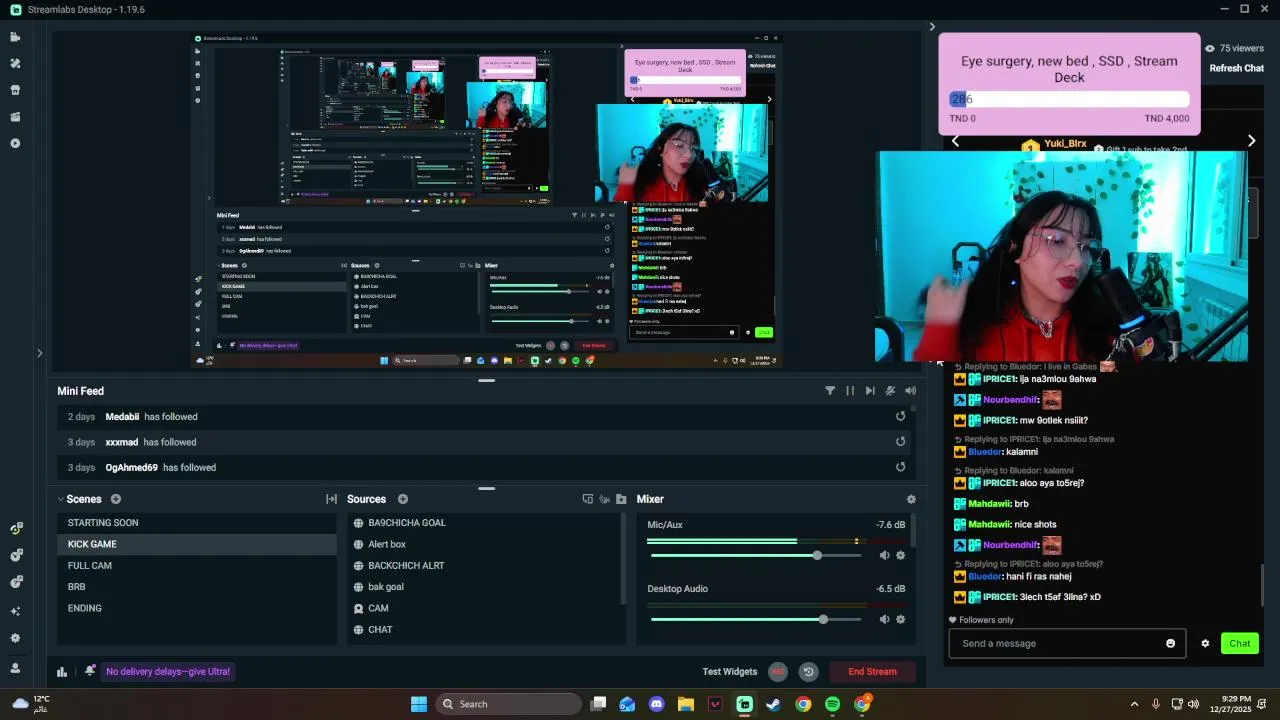The height and width of the screenshot is (720, 1280).
Task: Show hidden system tray icons
Action: coord(1134,704)
